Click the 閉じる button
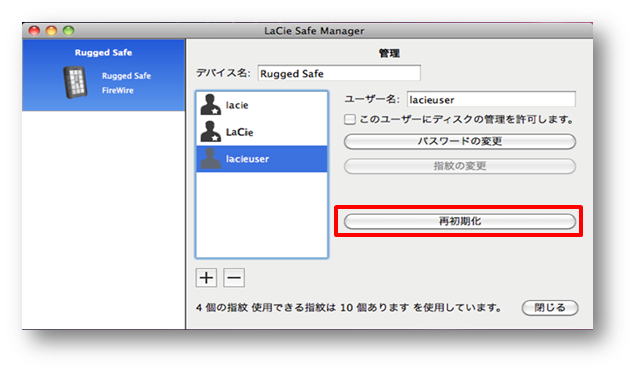The image size is (635, 372). [x=550, y=308]
